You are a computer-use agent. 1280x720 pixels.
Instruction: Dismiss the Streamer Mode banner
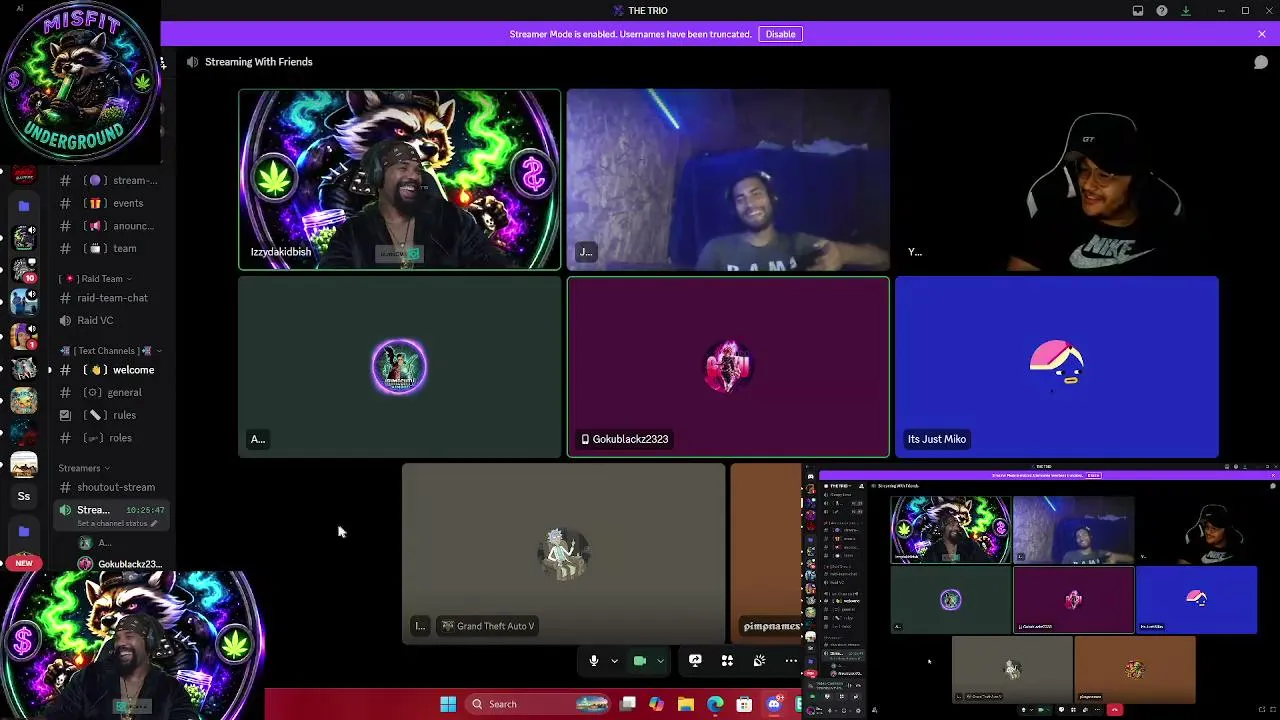coord(1262,34)
